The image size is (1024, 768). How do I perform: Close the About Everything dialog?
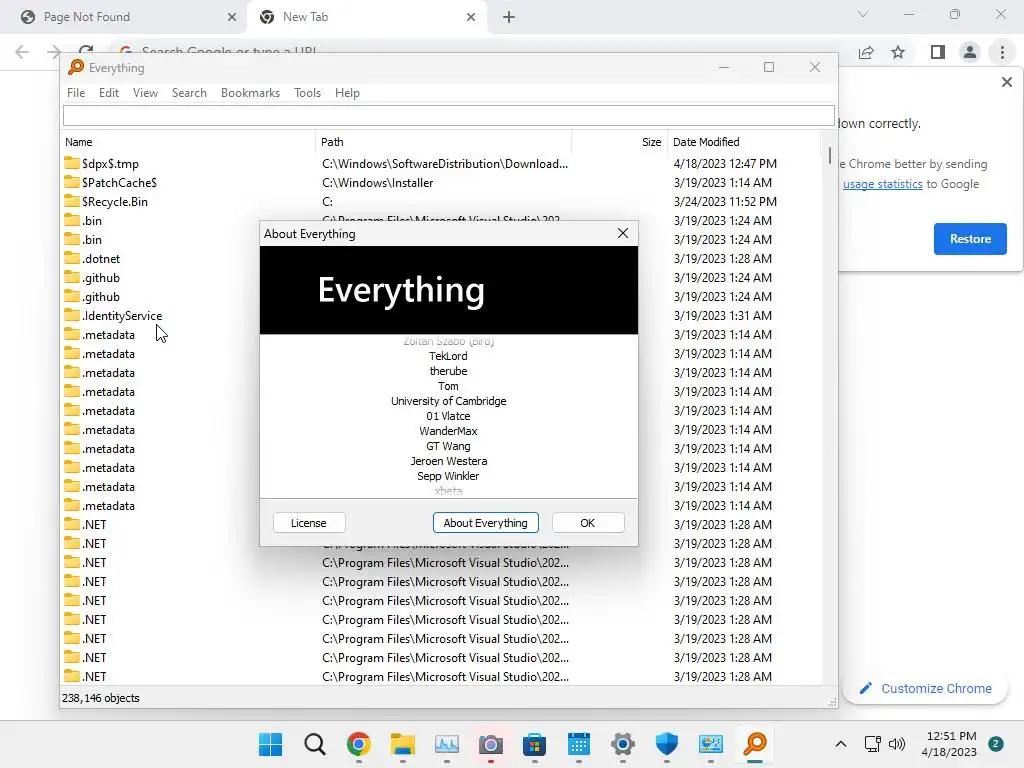[622, 234]
